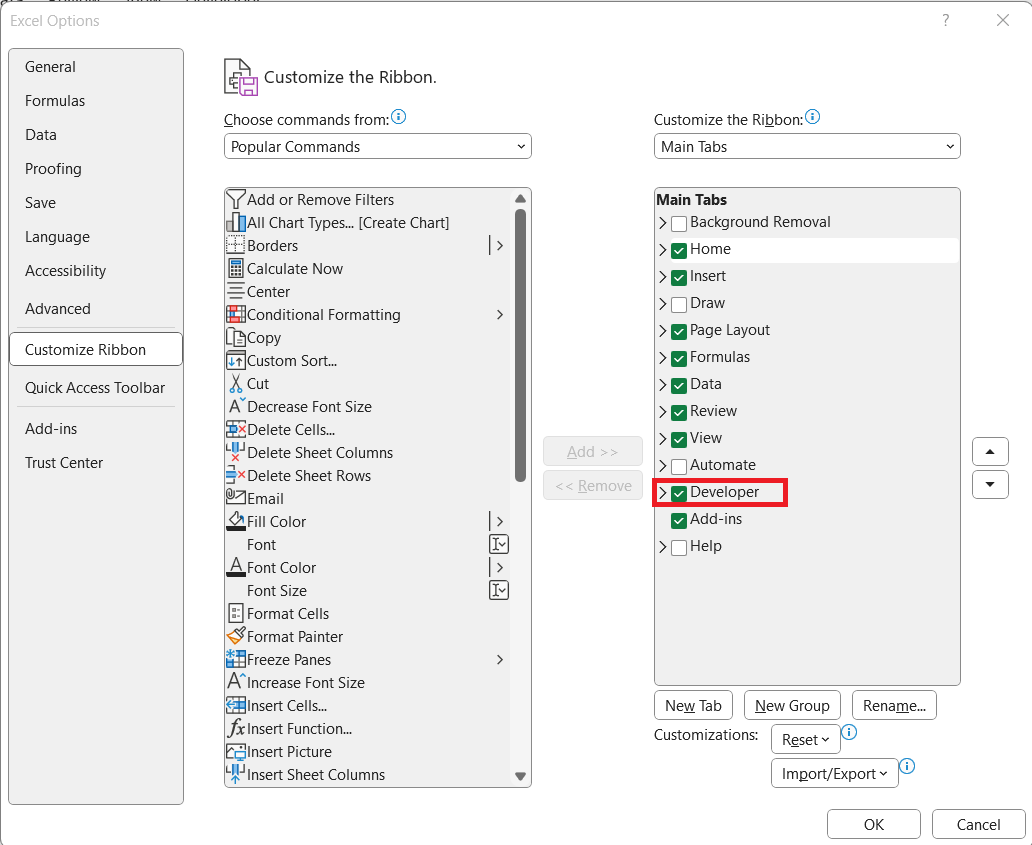The image size is (1032, 845).
Task: Uncheck the Home tab checkbox
Action: [x=679, y=250]
